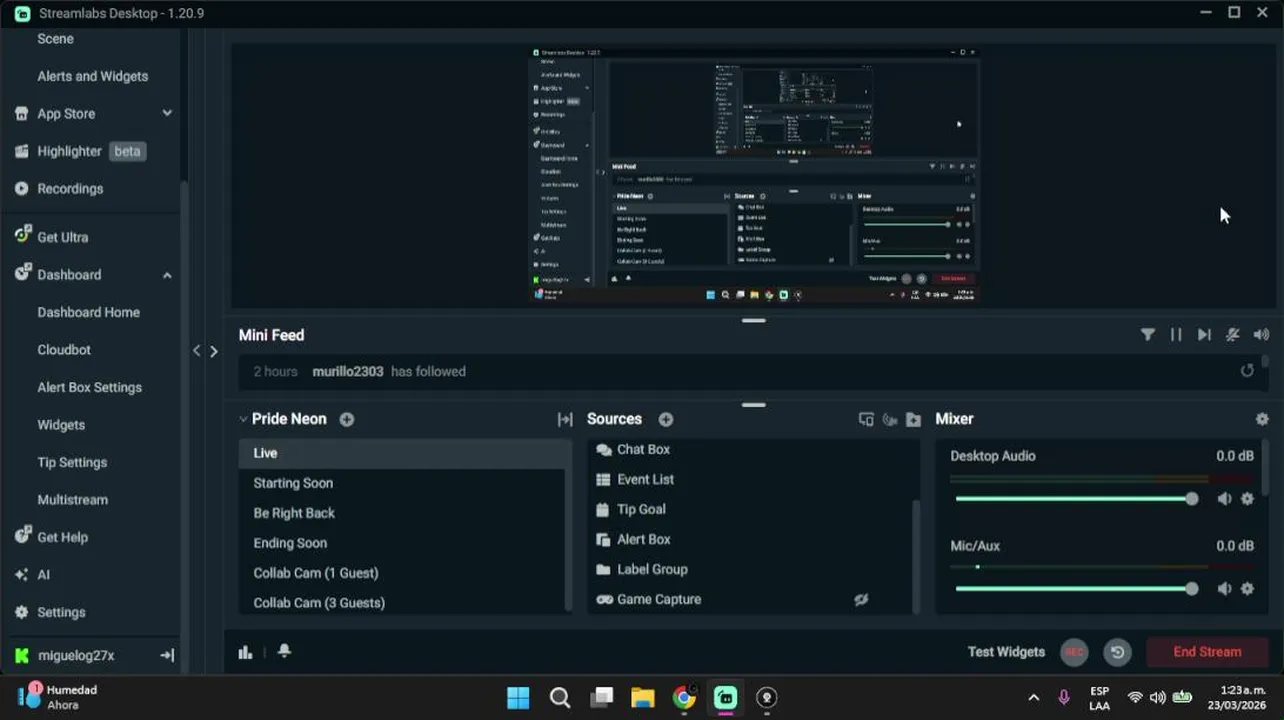Add a source folder icon

point(913,420)
